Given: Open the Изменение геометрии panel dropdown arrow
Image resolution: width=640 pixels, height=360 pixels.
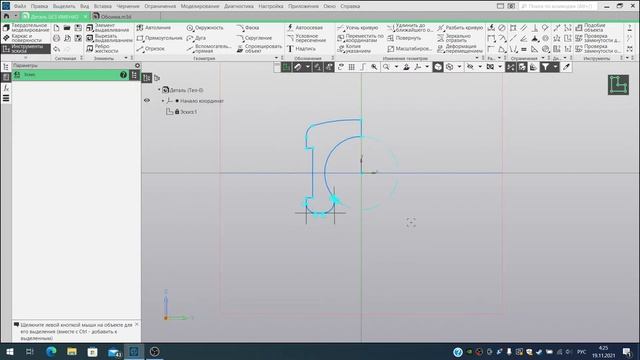Looking at the screenshot, I should (477, 58).
